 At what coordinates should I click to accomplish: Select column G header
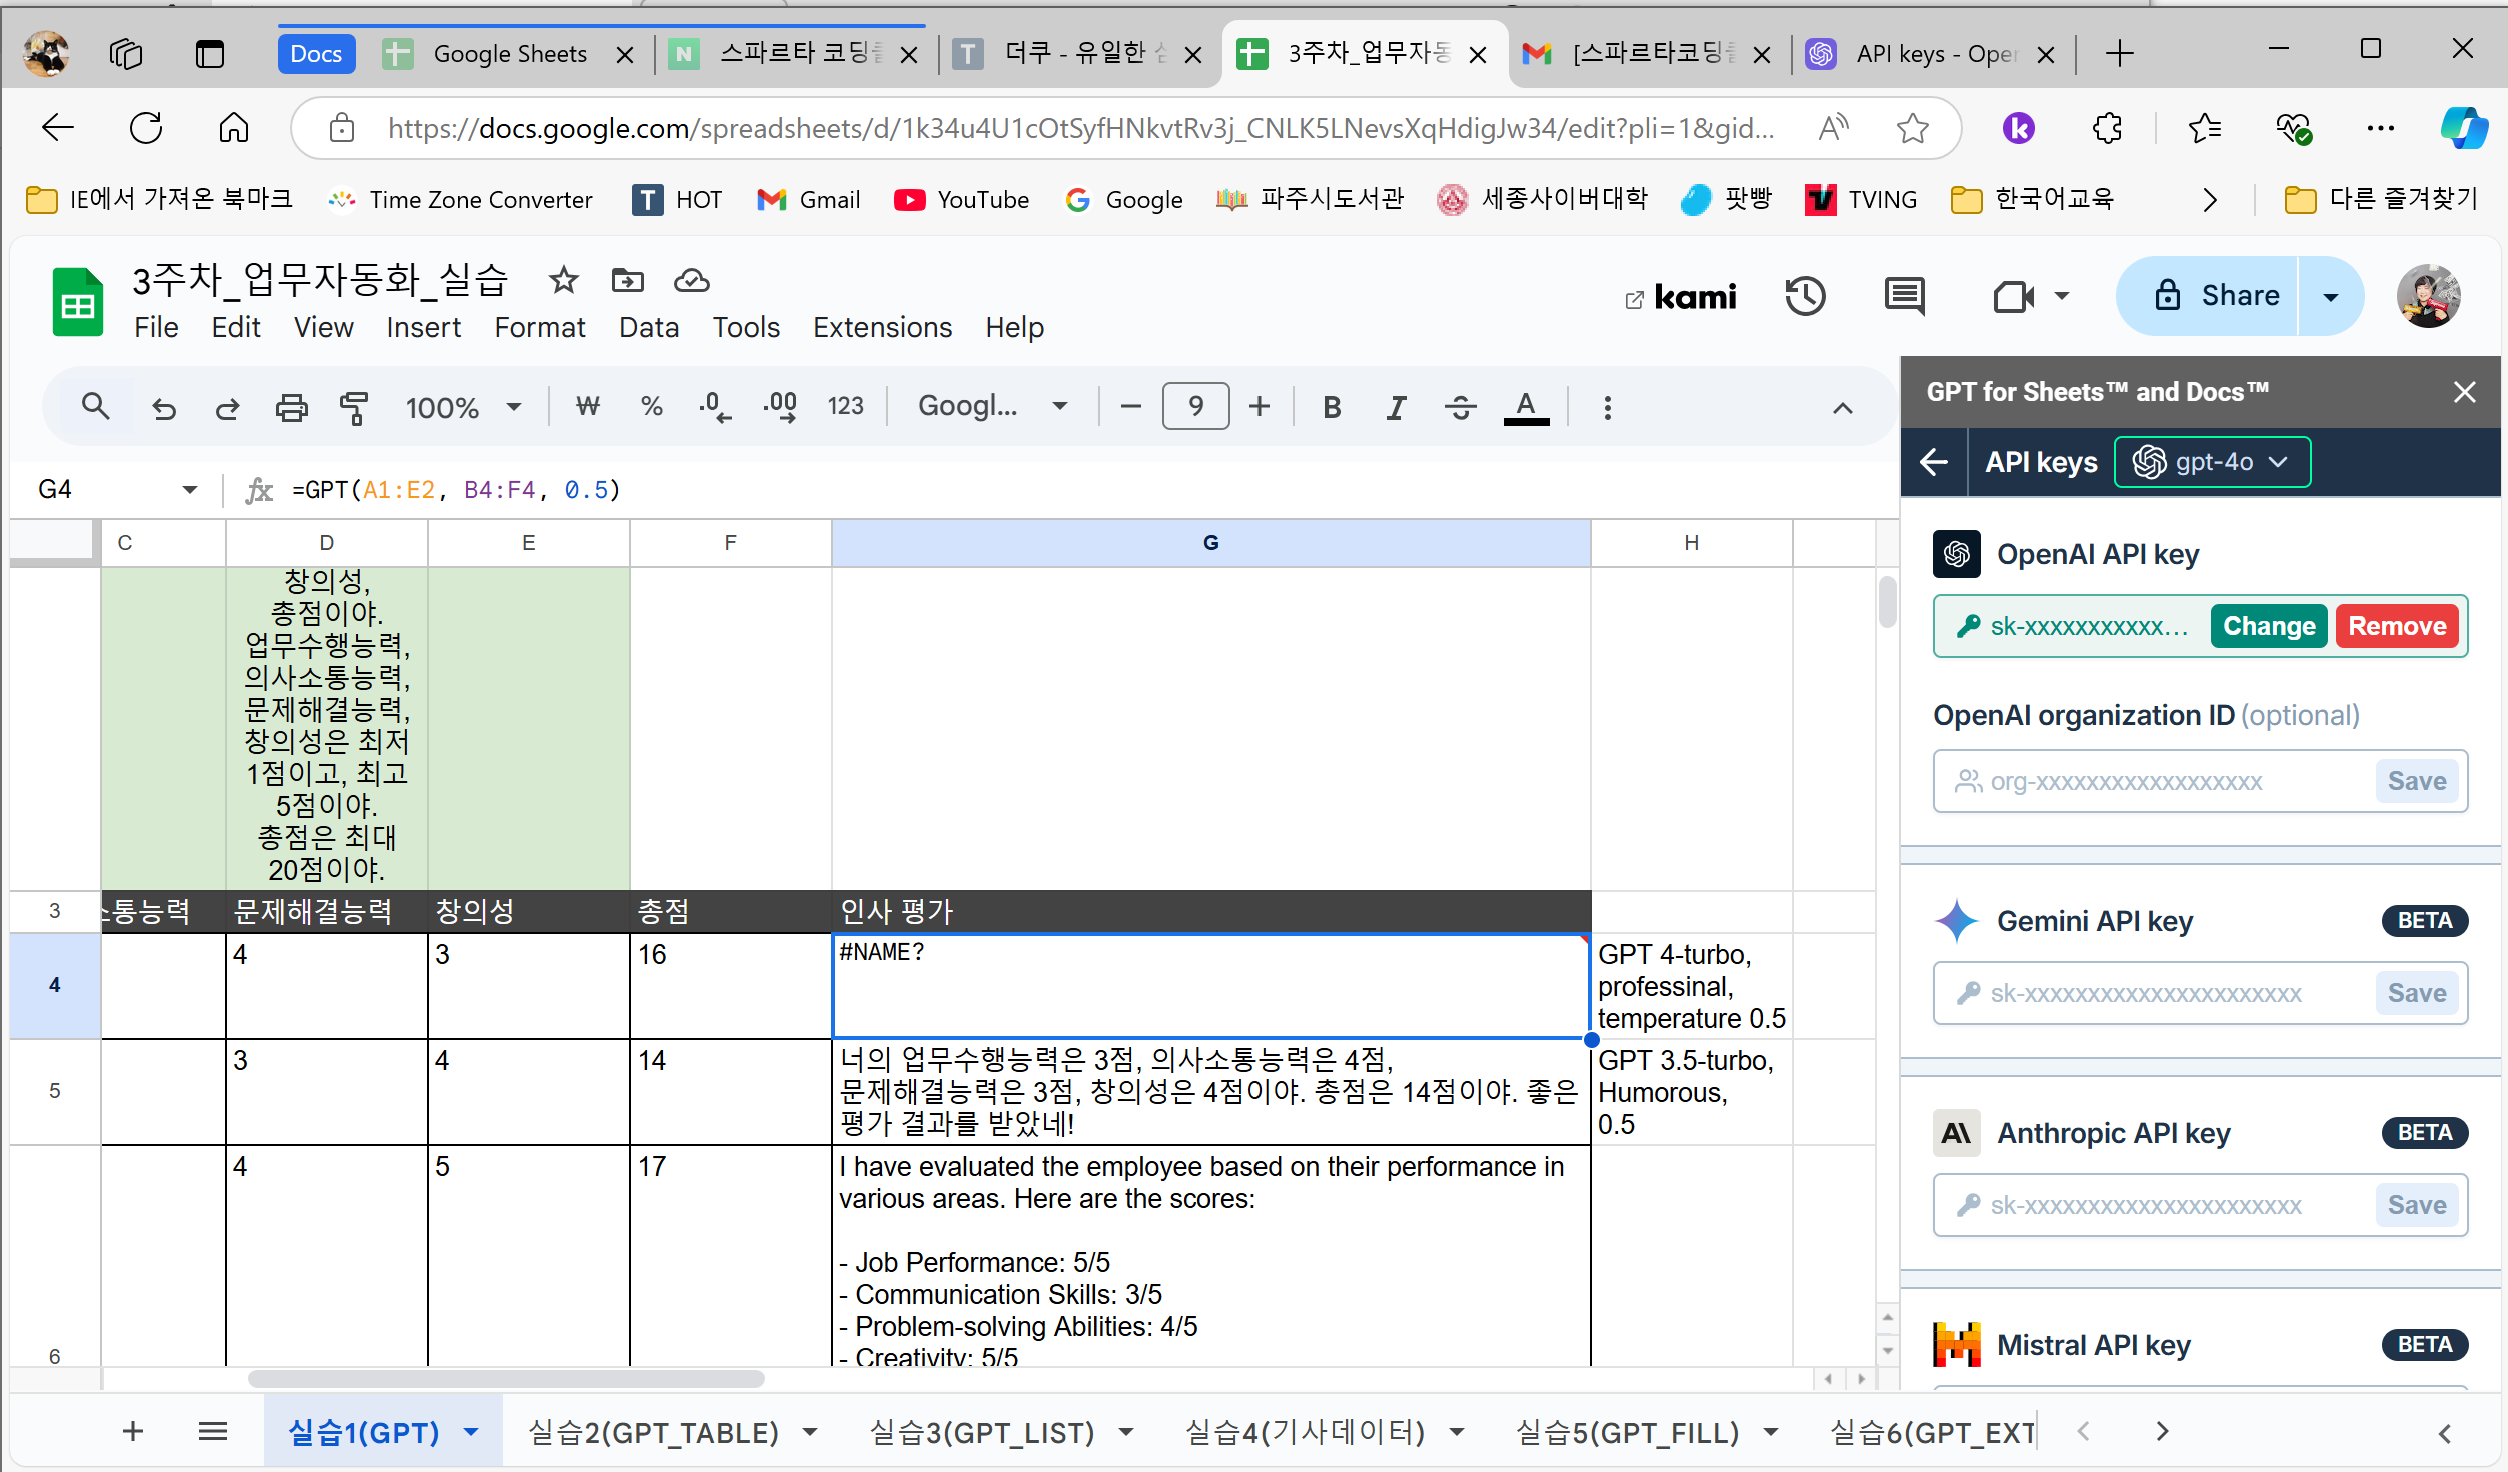point(1210,543)
